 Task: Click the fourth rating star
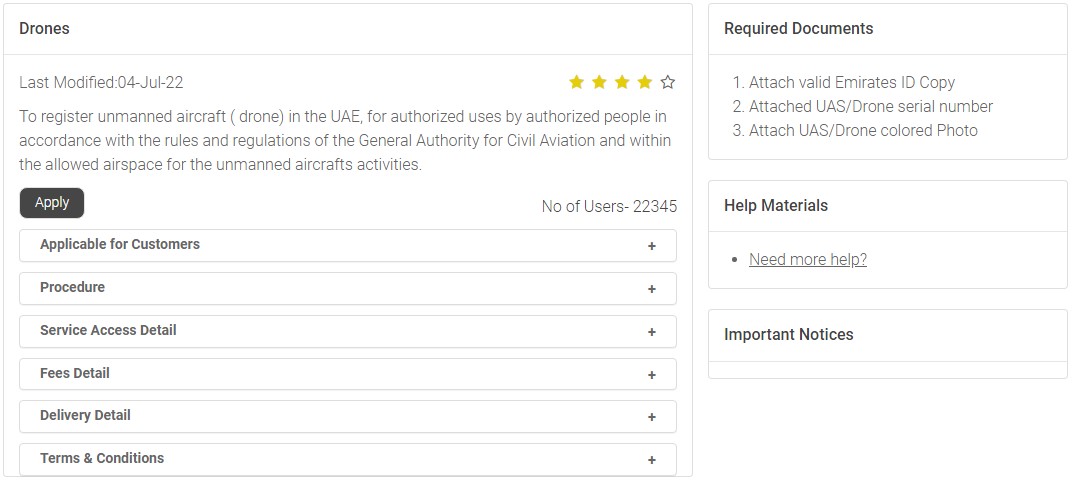pyautogui.click(x=645, y=83)
